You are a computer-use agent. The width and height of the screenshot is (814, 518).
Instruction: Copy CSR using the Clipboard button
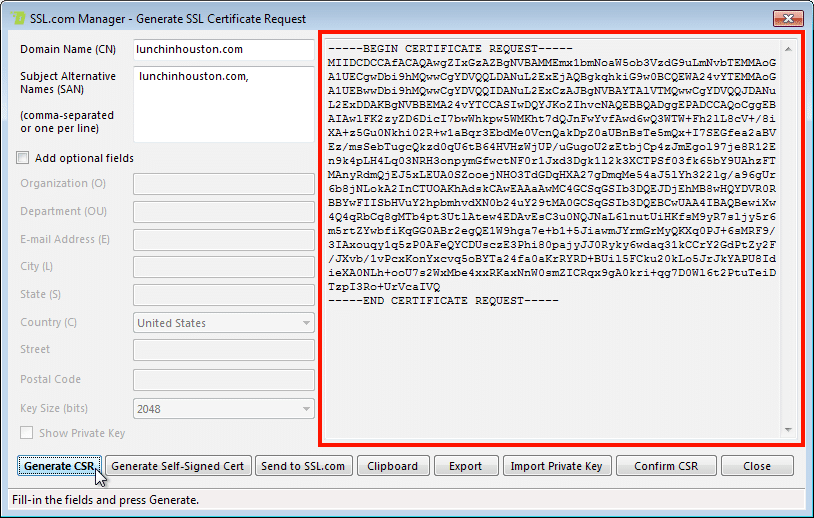coord(393,466)
